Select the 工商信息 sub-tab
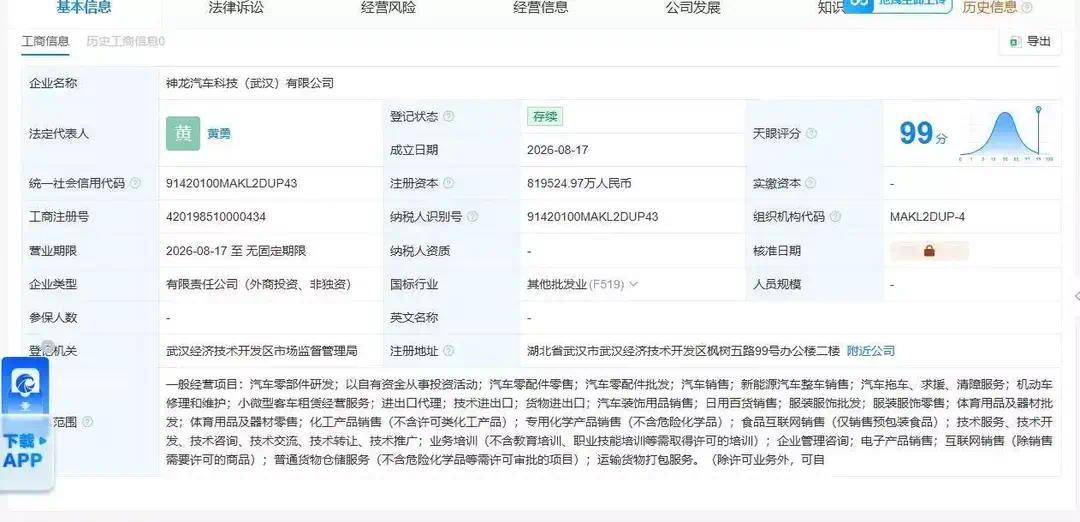1080x522 pixels. coord(45,41)
